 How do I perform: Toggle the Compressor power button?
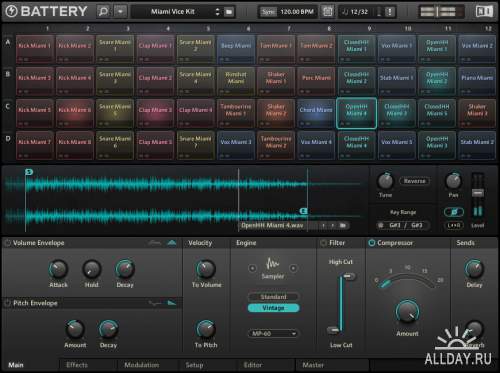372,243
